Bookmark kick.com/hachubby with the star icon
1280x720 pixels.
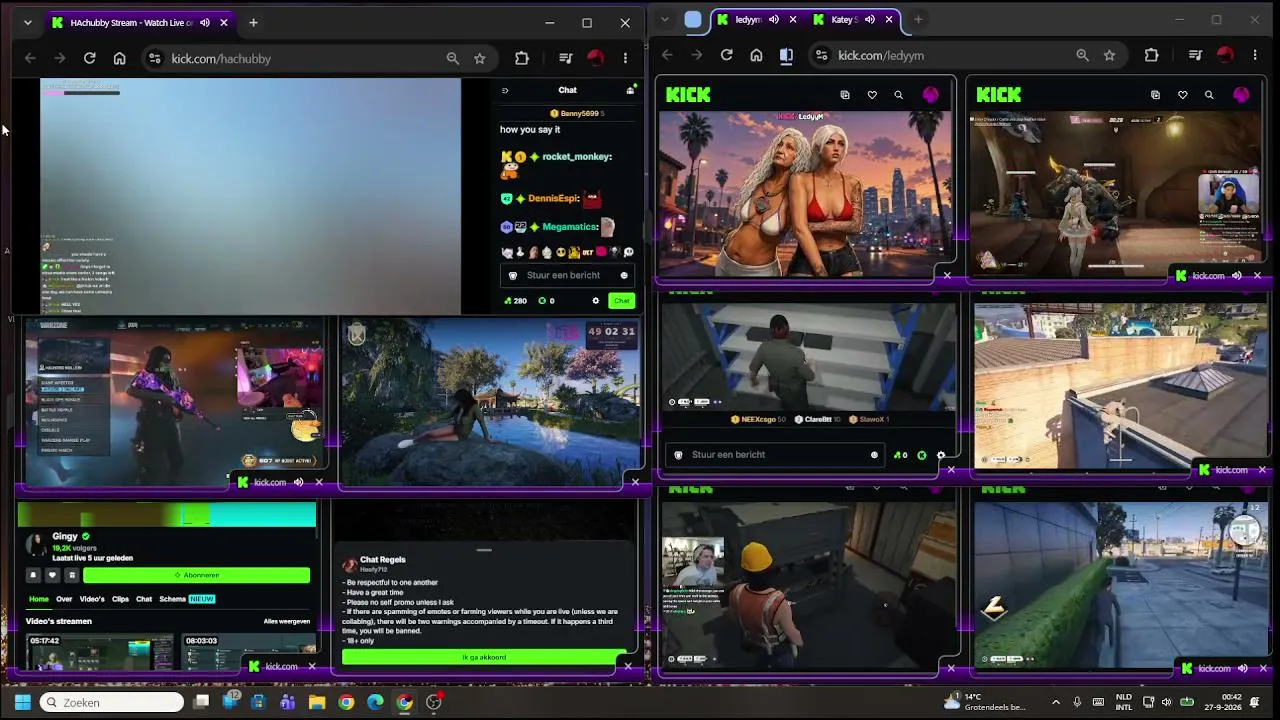coord(480,59)
